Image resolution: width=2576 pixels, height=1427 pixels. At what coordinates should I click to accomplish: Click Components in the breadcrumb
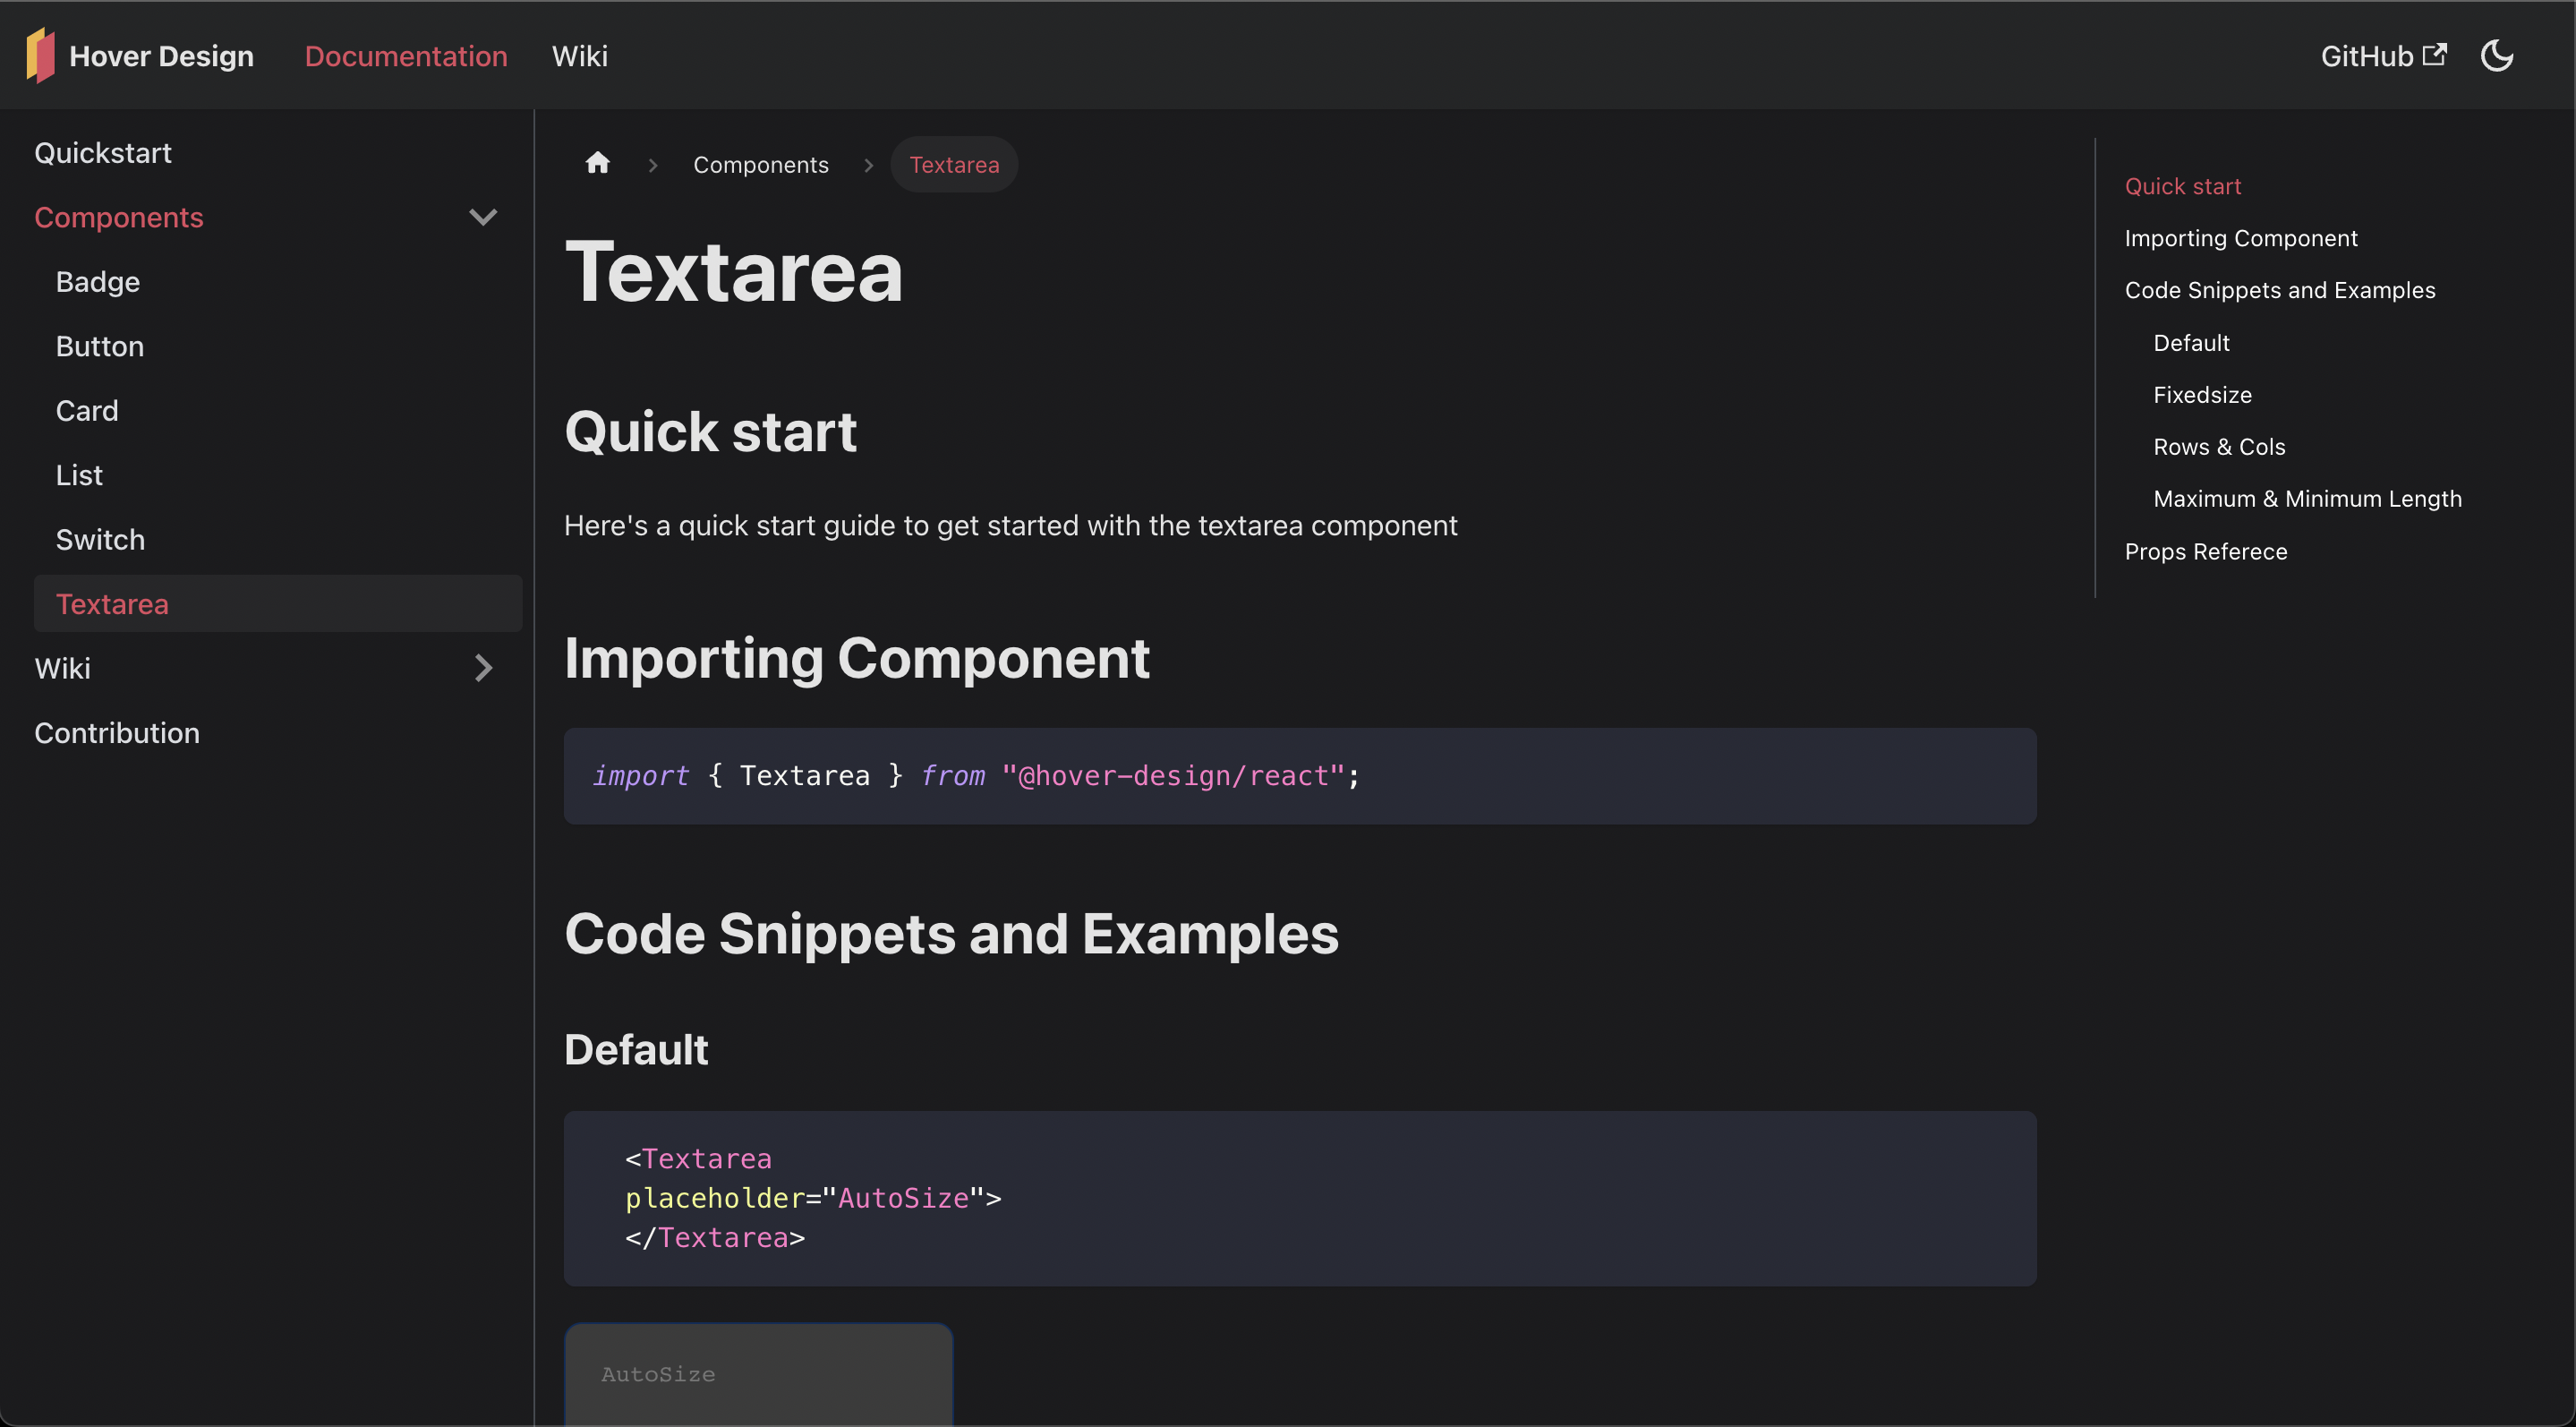(760, 165)
